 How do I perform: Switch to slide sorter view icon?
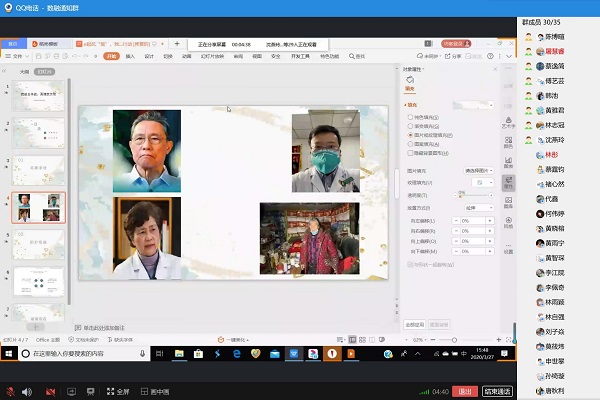362,340
